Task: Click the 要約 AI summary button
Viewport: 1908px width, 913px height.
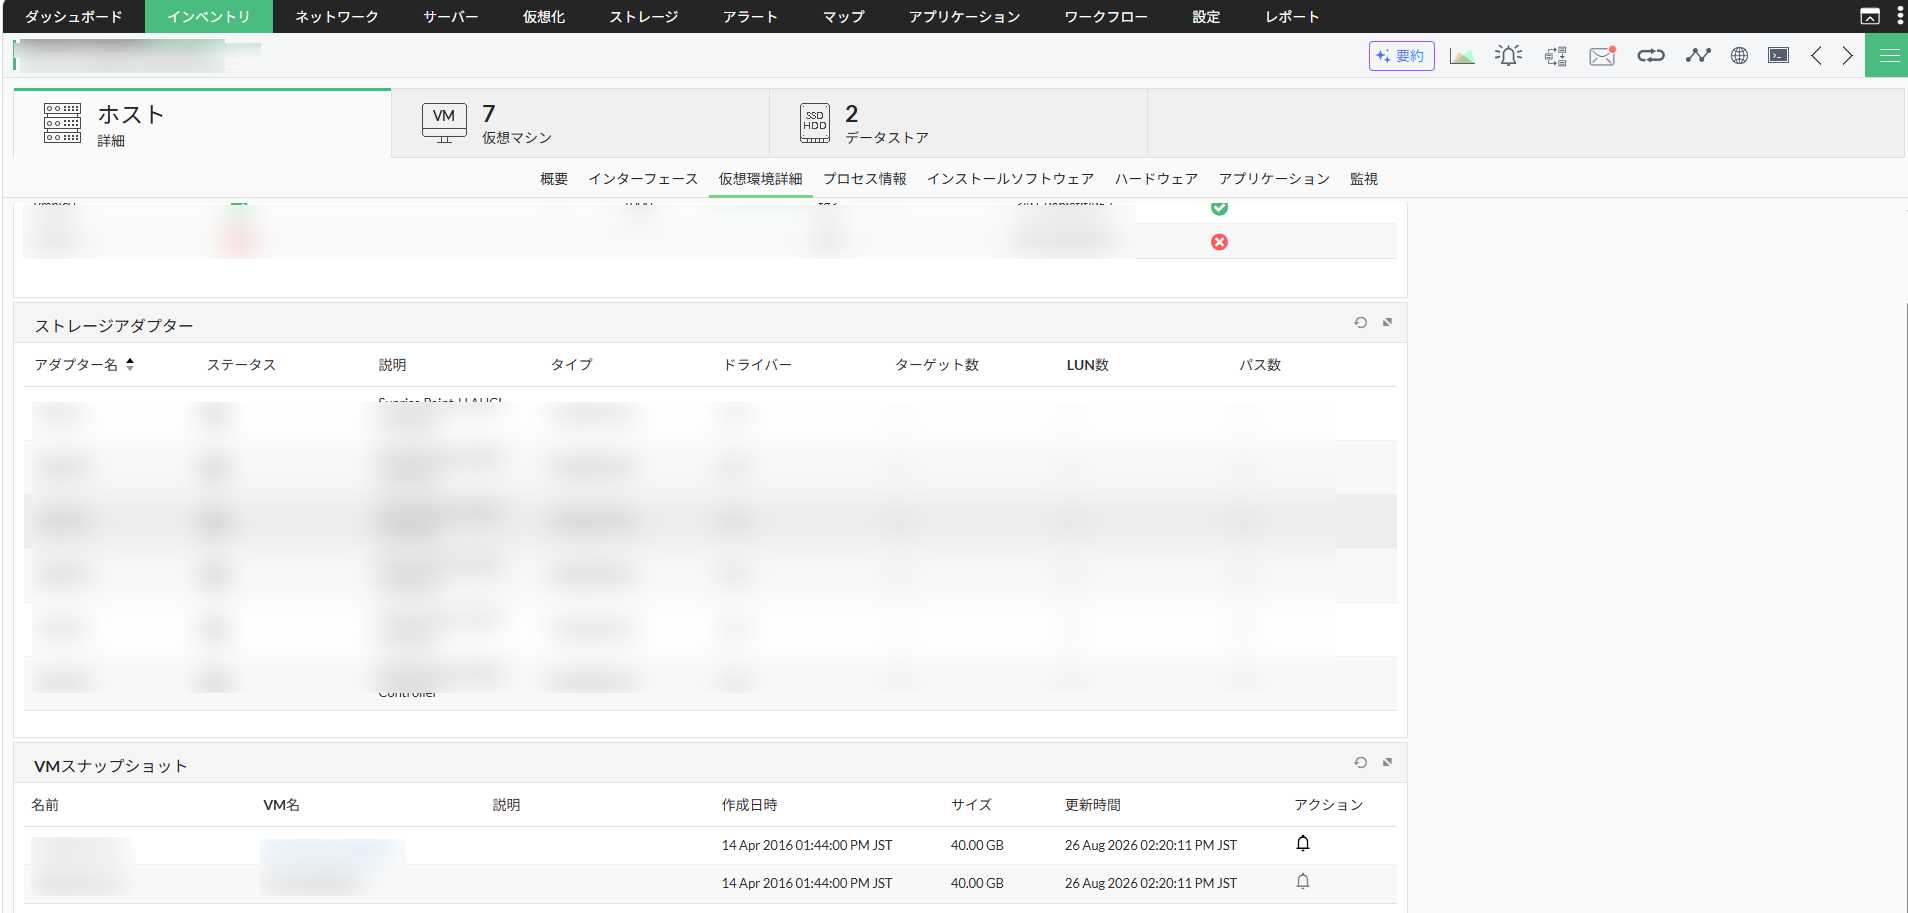Action: point(1401,56)
